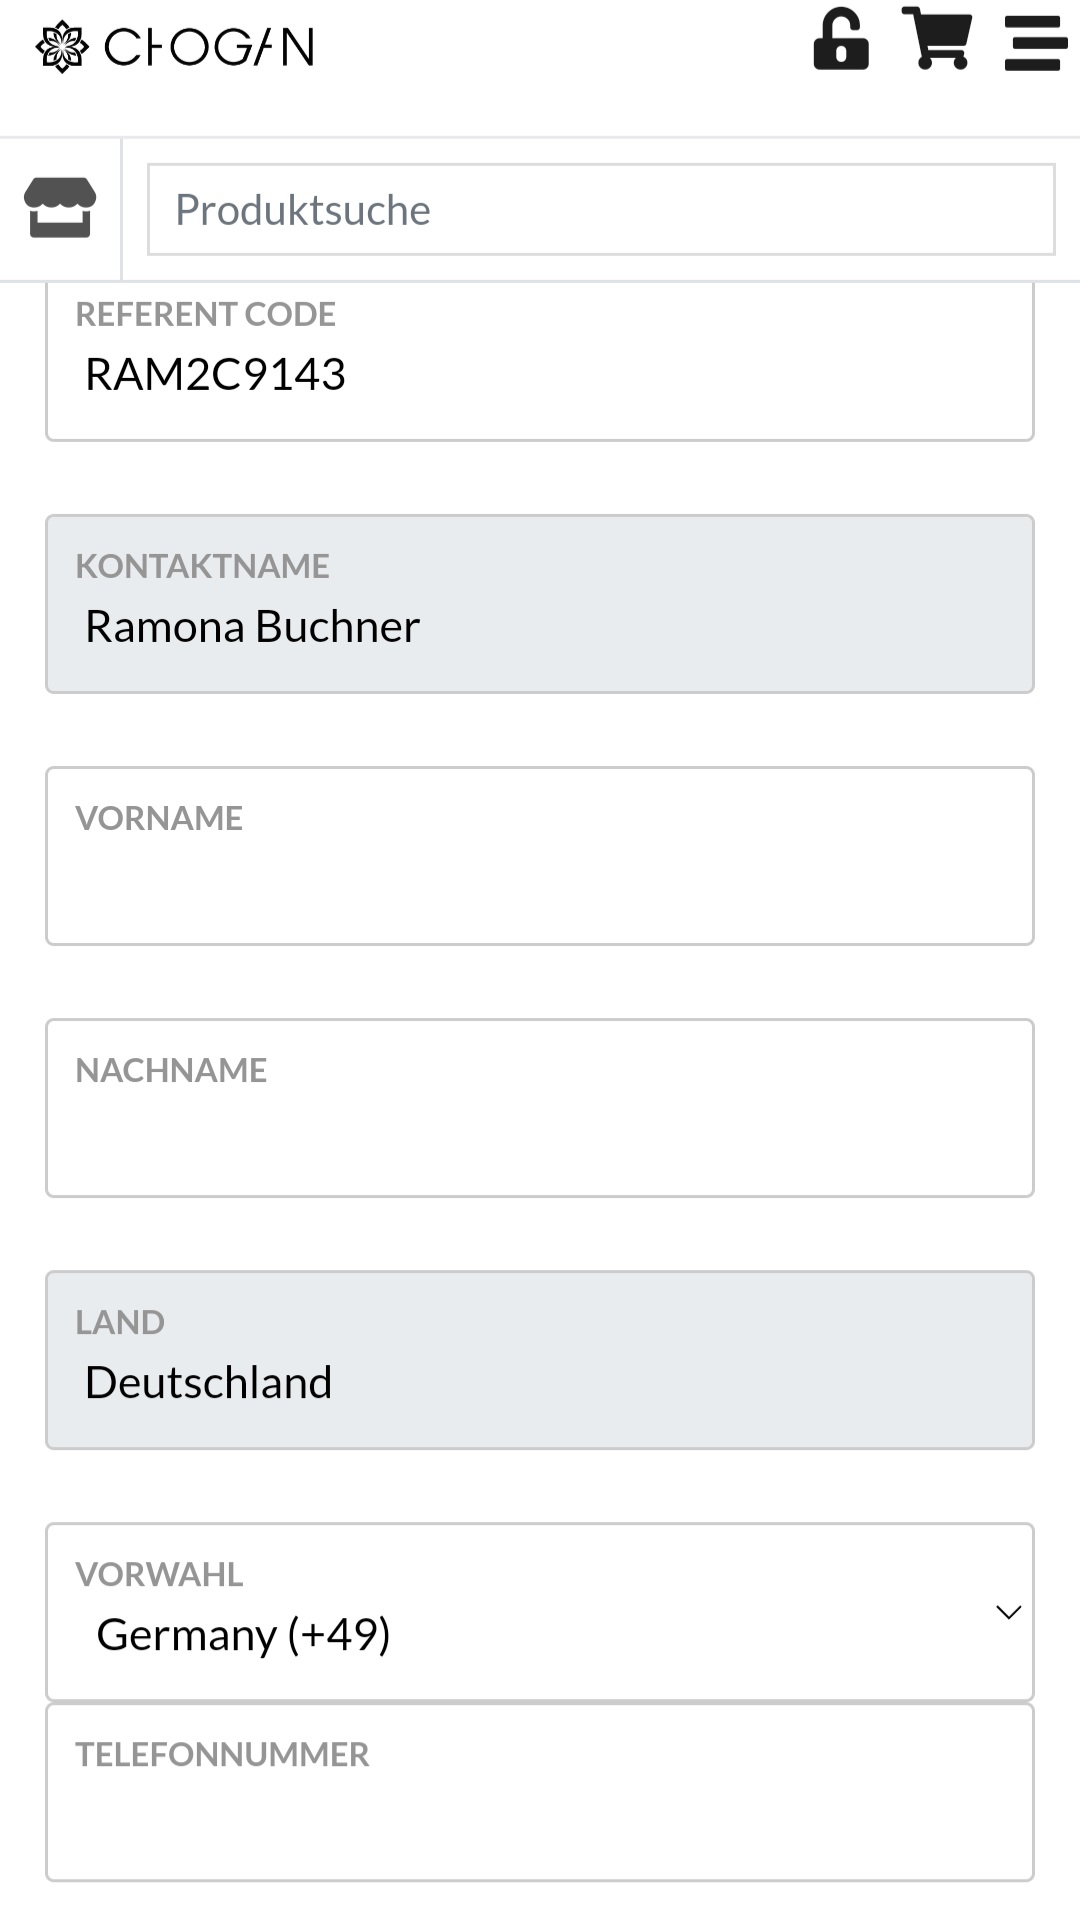Click the VORWAHL label text
The image size is (1080, 1918).
tap(159, 1574)
